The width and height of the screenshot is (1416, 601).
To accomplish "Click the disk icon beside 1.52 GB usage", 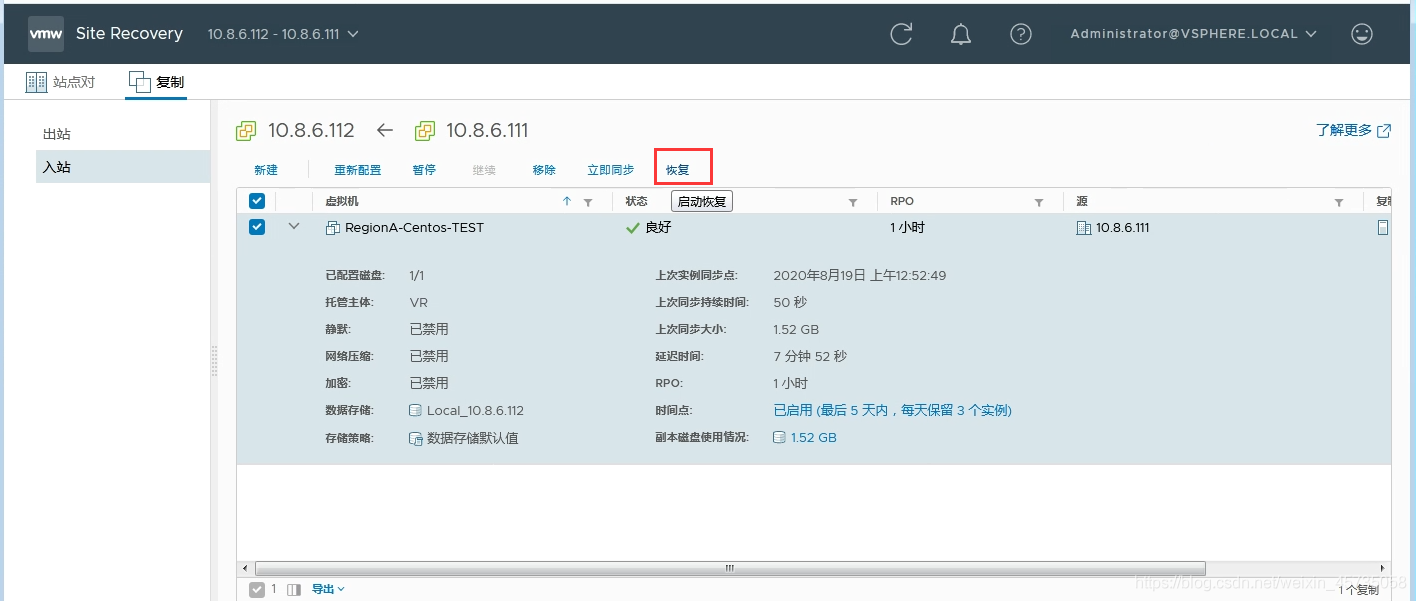I will point(779,438).
